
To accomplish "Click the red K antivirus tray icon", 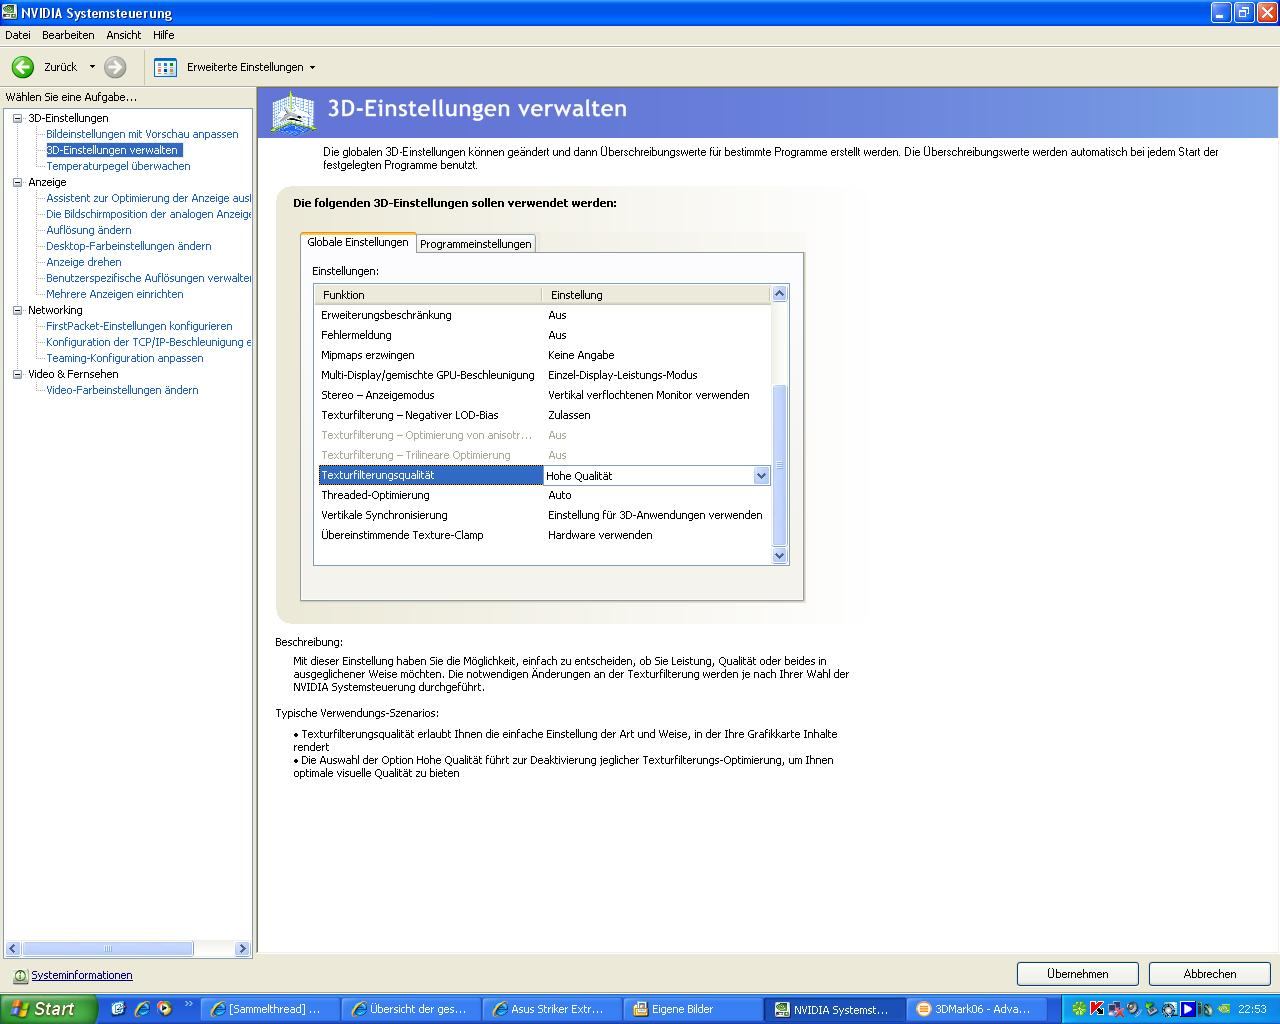I will click(x=1097, y=1009).
